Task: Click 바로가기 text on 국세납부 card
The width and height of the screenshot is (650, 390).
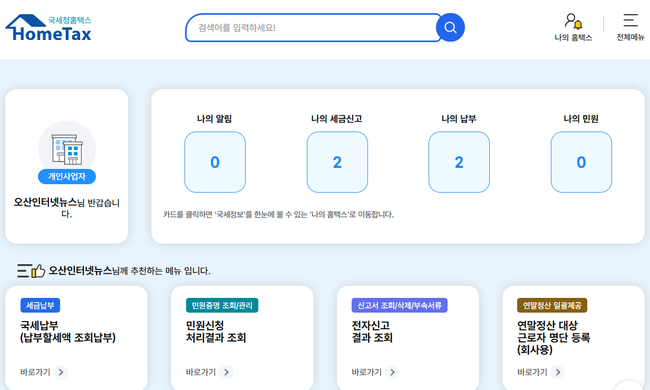Action: [x=35, y=372]
